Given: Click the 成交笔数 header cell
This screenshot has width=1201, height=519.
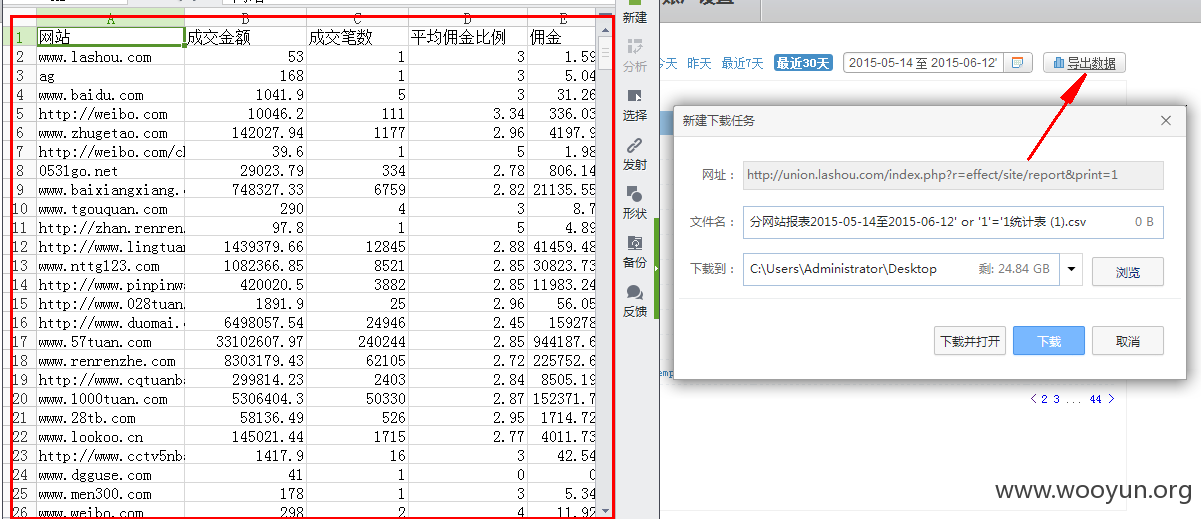Looking at the screenshot, I should coord(357,37).
